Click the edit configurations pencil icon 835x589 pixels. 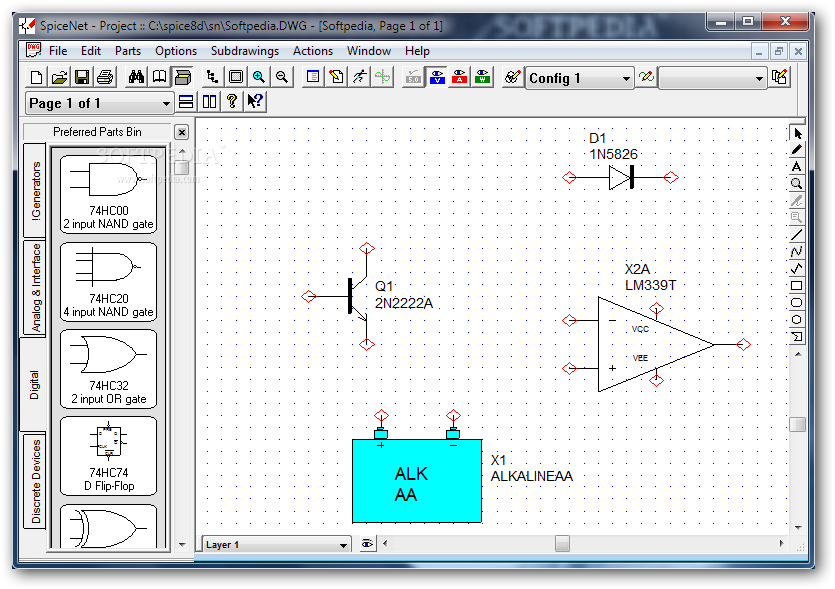[512, 78]
